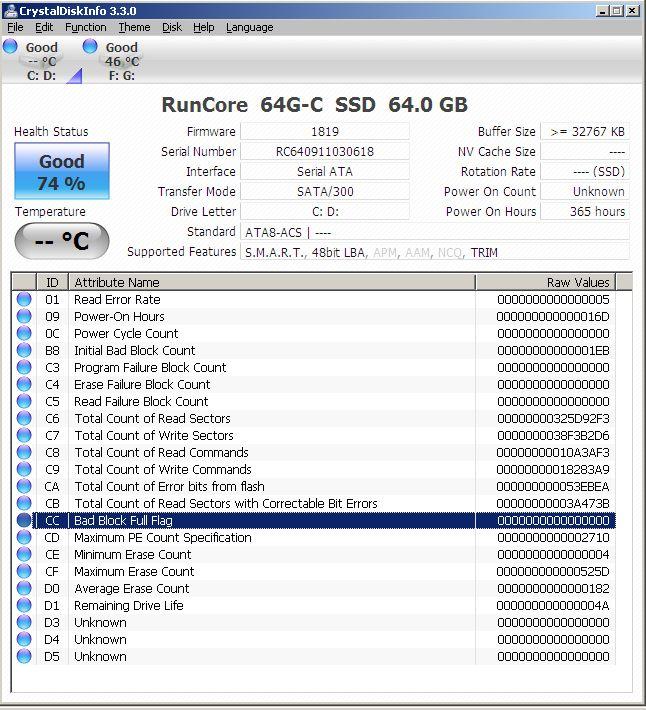The height and width of the screenshot is (710, 646).
Task: Click the Power On Hours 365 hours field
Action: tap(585, 211)
